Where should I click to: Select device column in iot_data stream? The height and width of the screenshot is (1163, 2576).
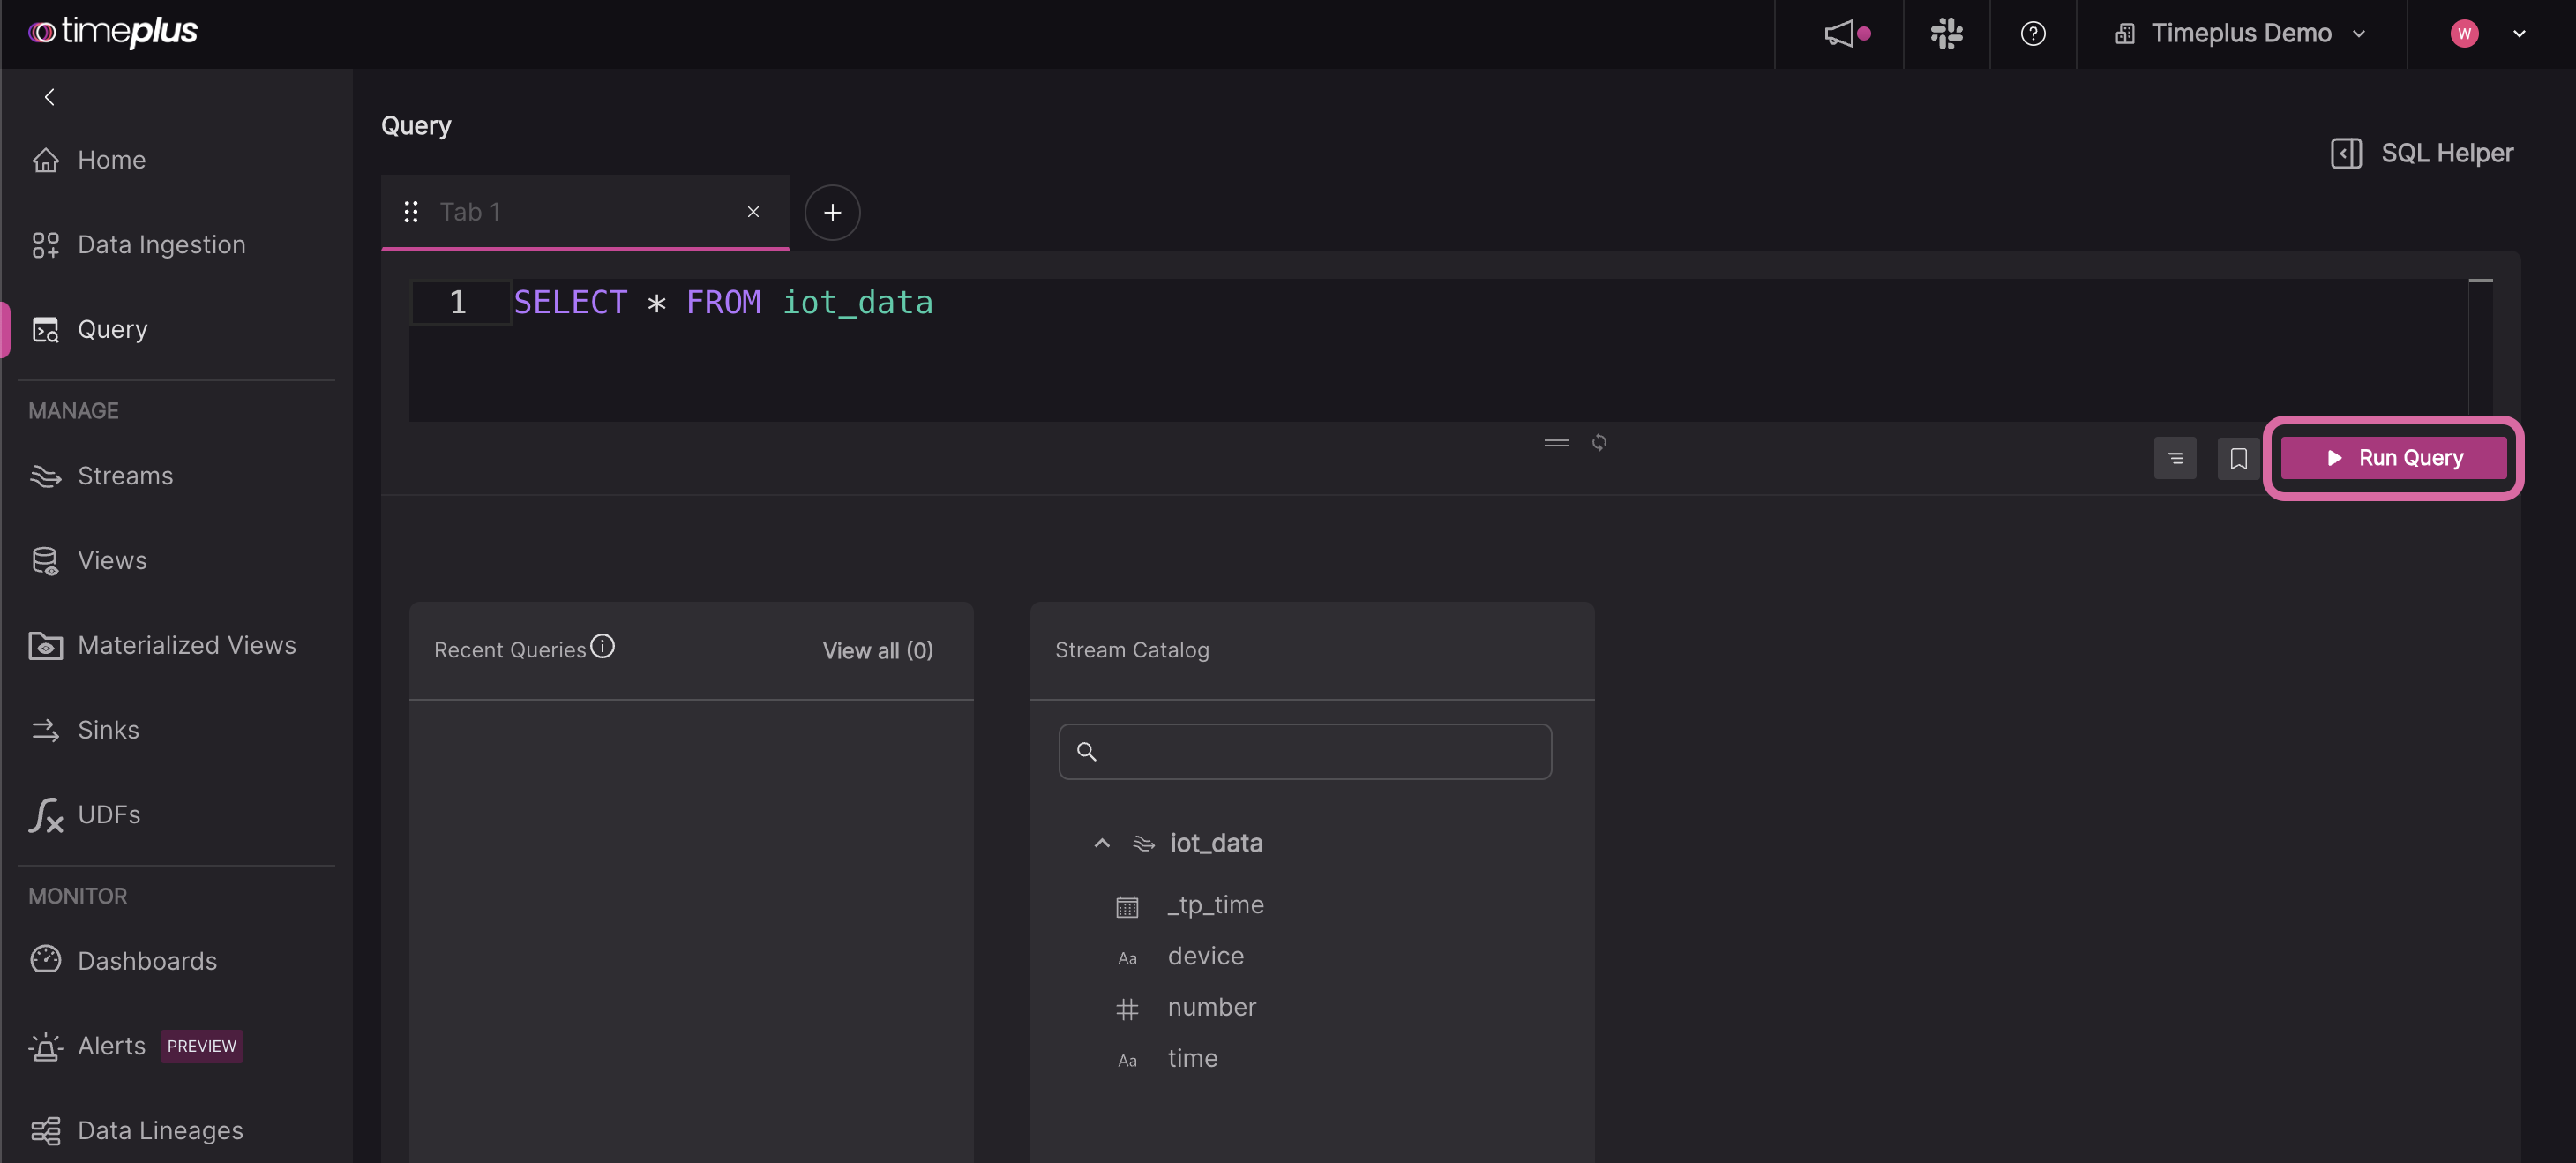(x=1204, y=956)
